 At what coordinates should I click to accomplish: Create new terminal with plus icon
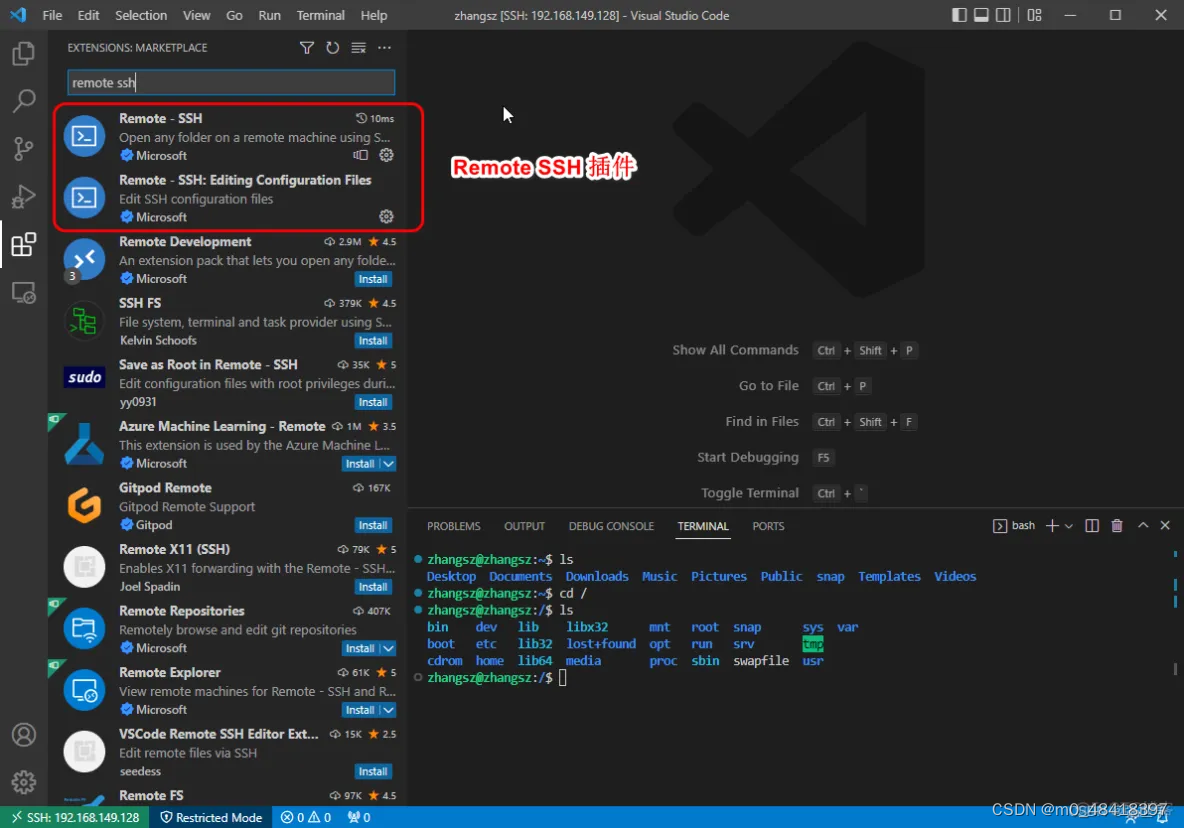click(x=1052, y=525)
